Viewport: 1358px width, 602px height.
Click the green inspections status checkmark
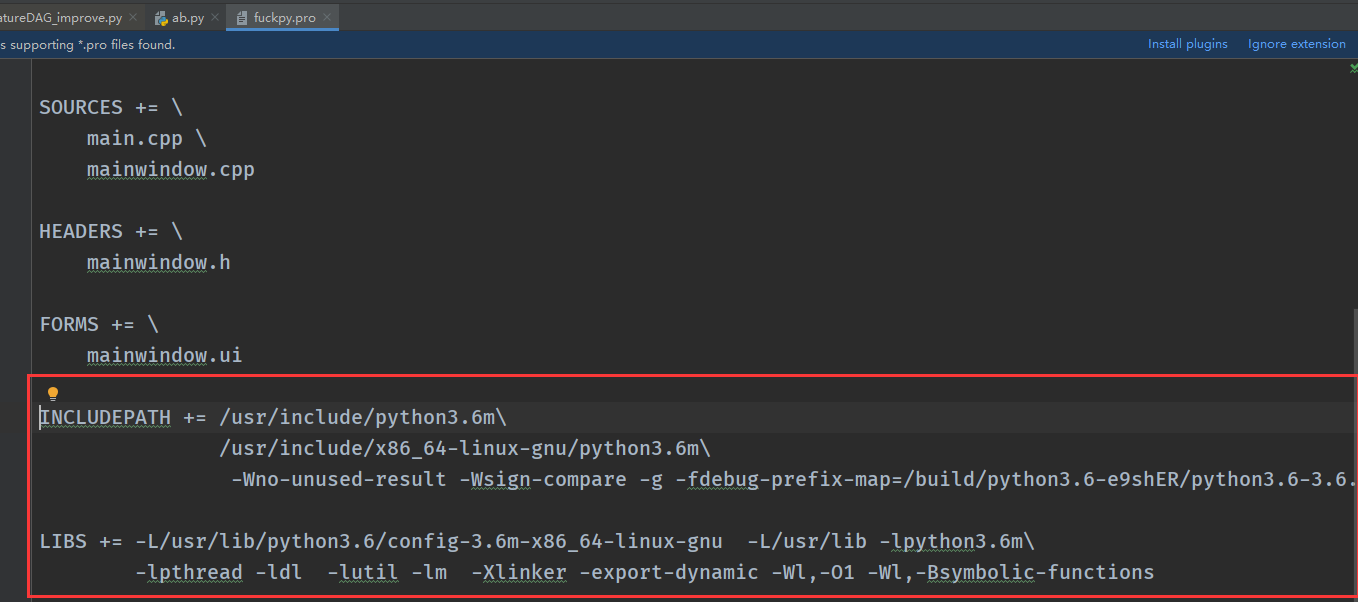coord(1353,68)
